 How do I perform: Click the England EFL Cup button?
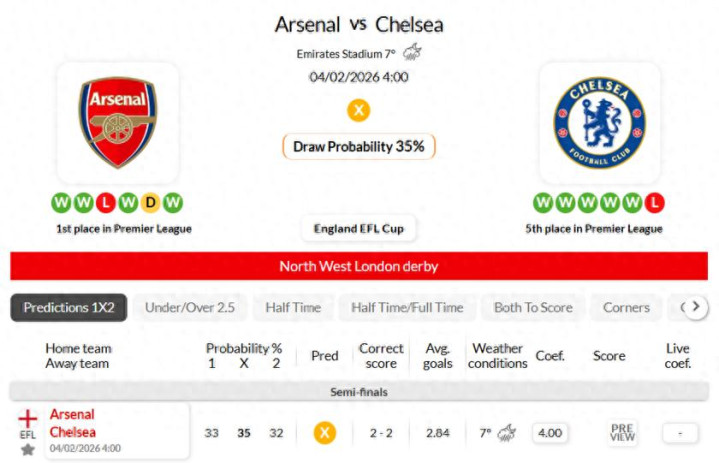click(x=359, y=229)
